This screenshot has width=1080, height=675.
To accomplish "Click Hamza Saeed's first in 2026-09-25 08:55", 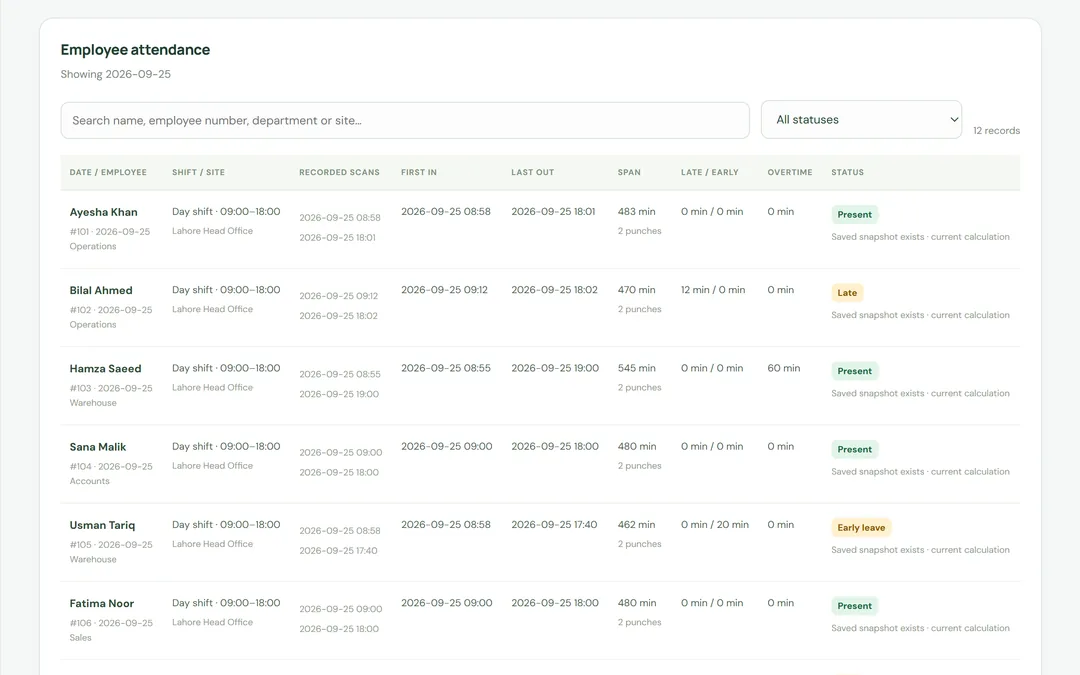I will (x=446, y=368).
